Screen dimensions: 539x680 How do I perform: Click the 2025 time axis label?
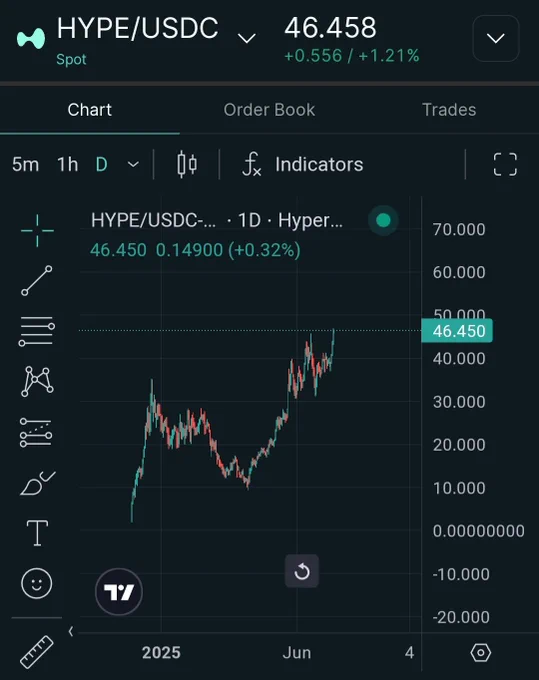pyautogui.click(x=161, y=653)
